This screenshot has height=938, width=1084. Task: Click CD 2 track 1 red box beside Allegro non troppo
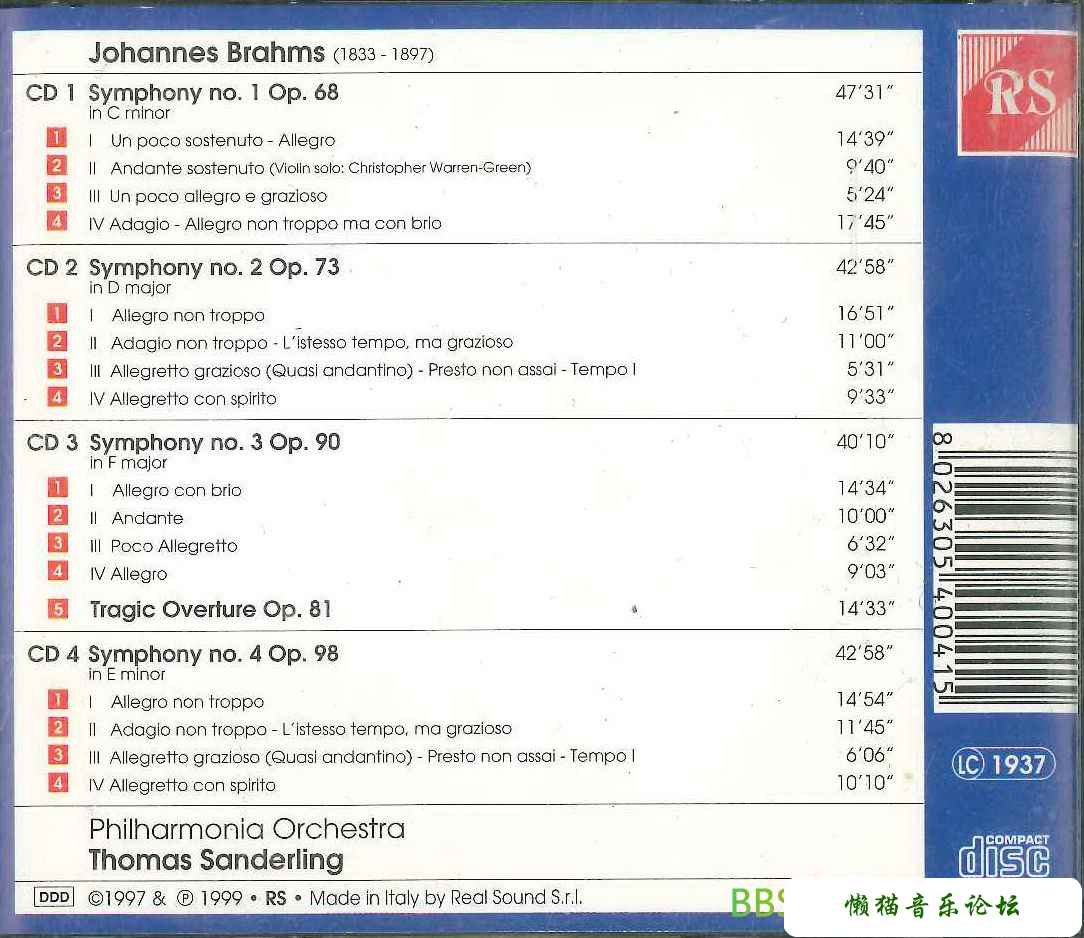57,313
